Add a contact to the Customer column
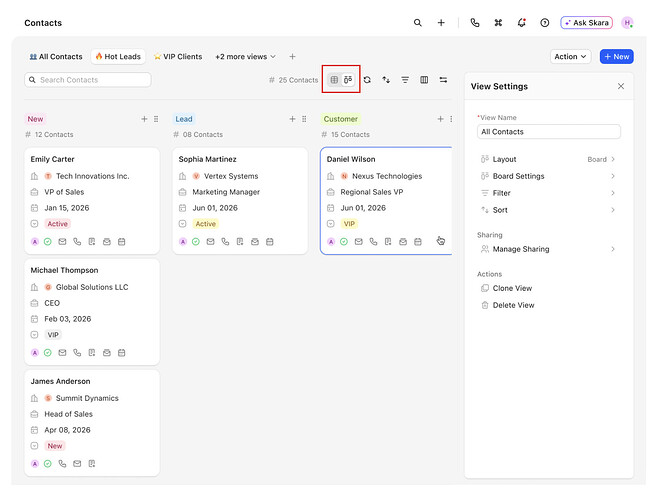 (x=440, y=119)
